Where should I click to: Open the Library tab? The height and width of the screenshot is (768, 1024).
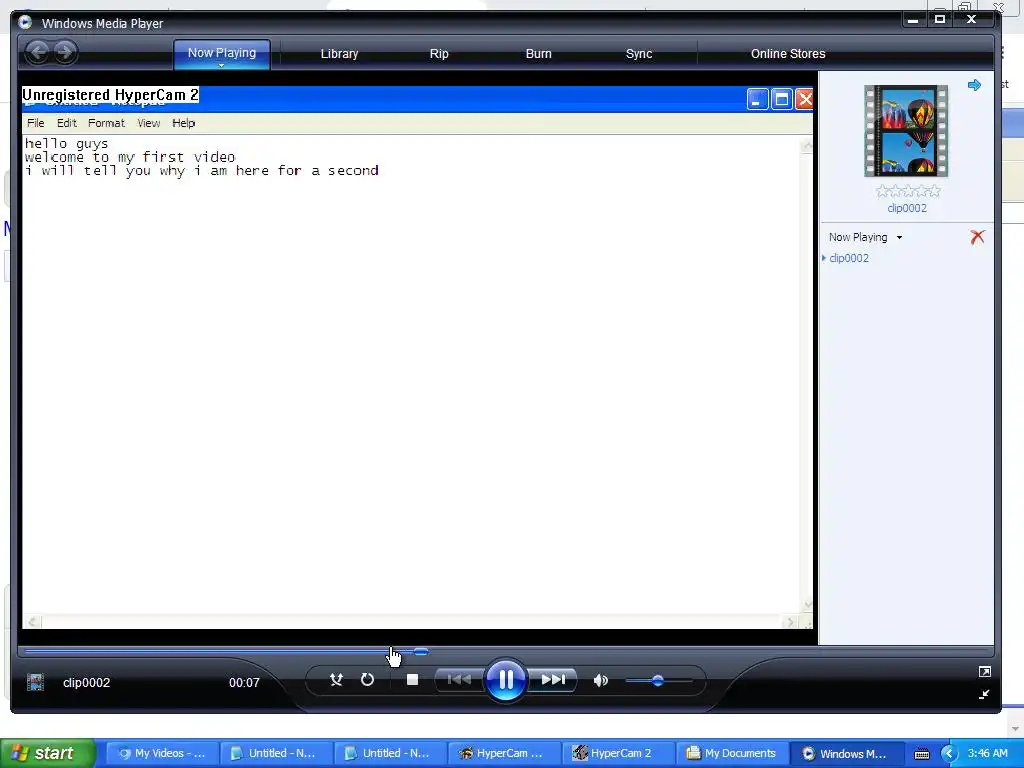click(340, 54)
